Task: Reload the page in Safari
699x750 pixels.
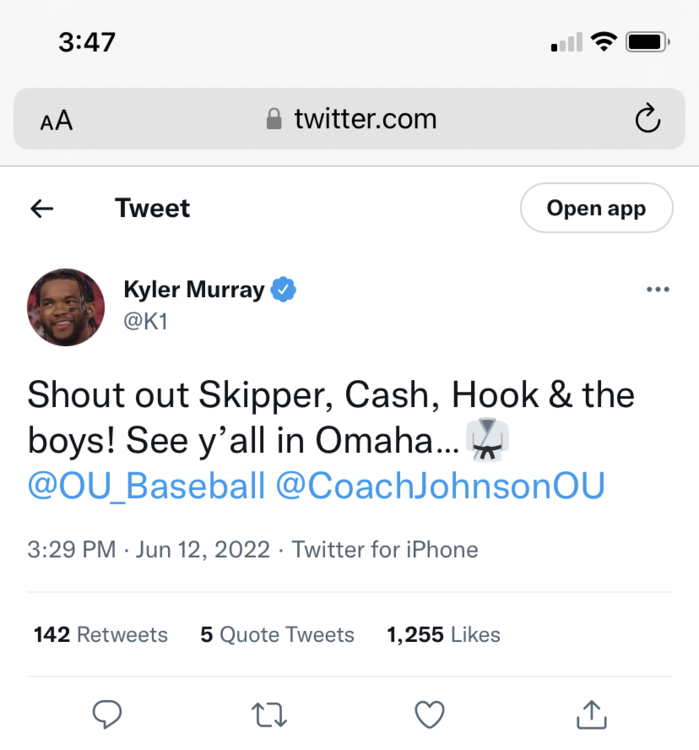Action: point(647,120)
